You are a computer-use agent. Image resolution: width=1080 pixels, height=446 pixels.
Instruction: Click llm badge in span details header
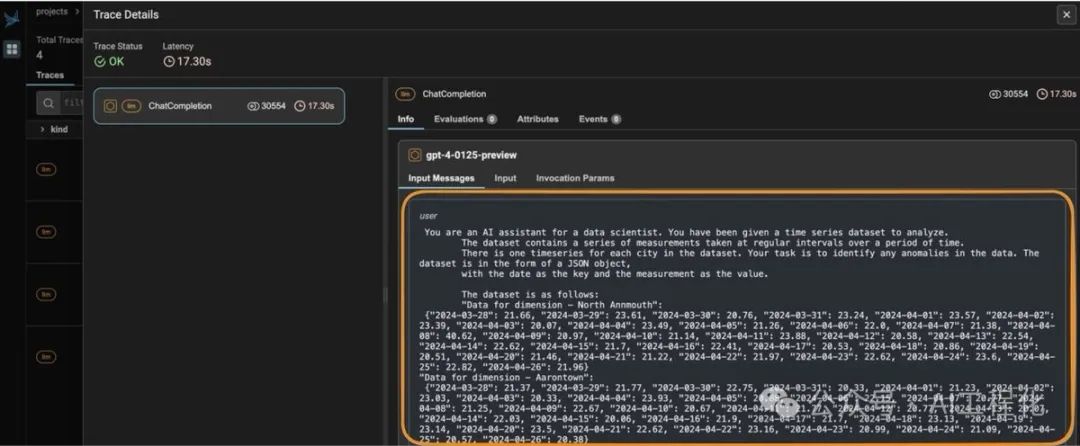click(405, 94)
